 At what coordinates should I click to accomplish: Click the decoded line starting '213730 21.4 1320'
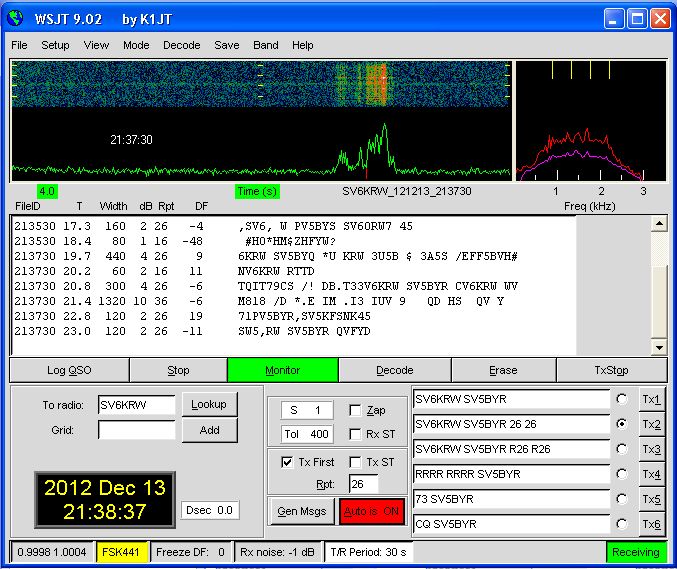[259, 301]
